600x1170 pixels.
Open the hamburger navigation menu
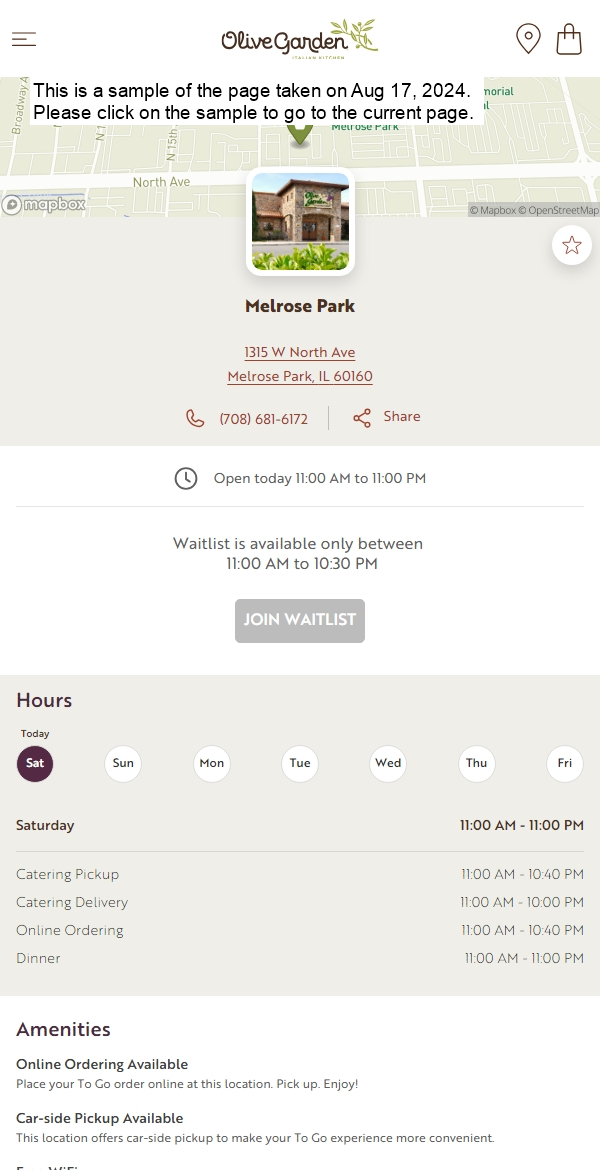pyautogui.click(x=24, y=39)
